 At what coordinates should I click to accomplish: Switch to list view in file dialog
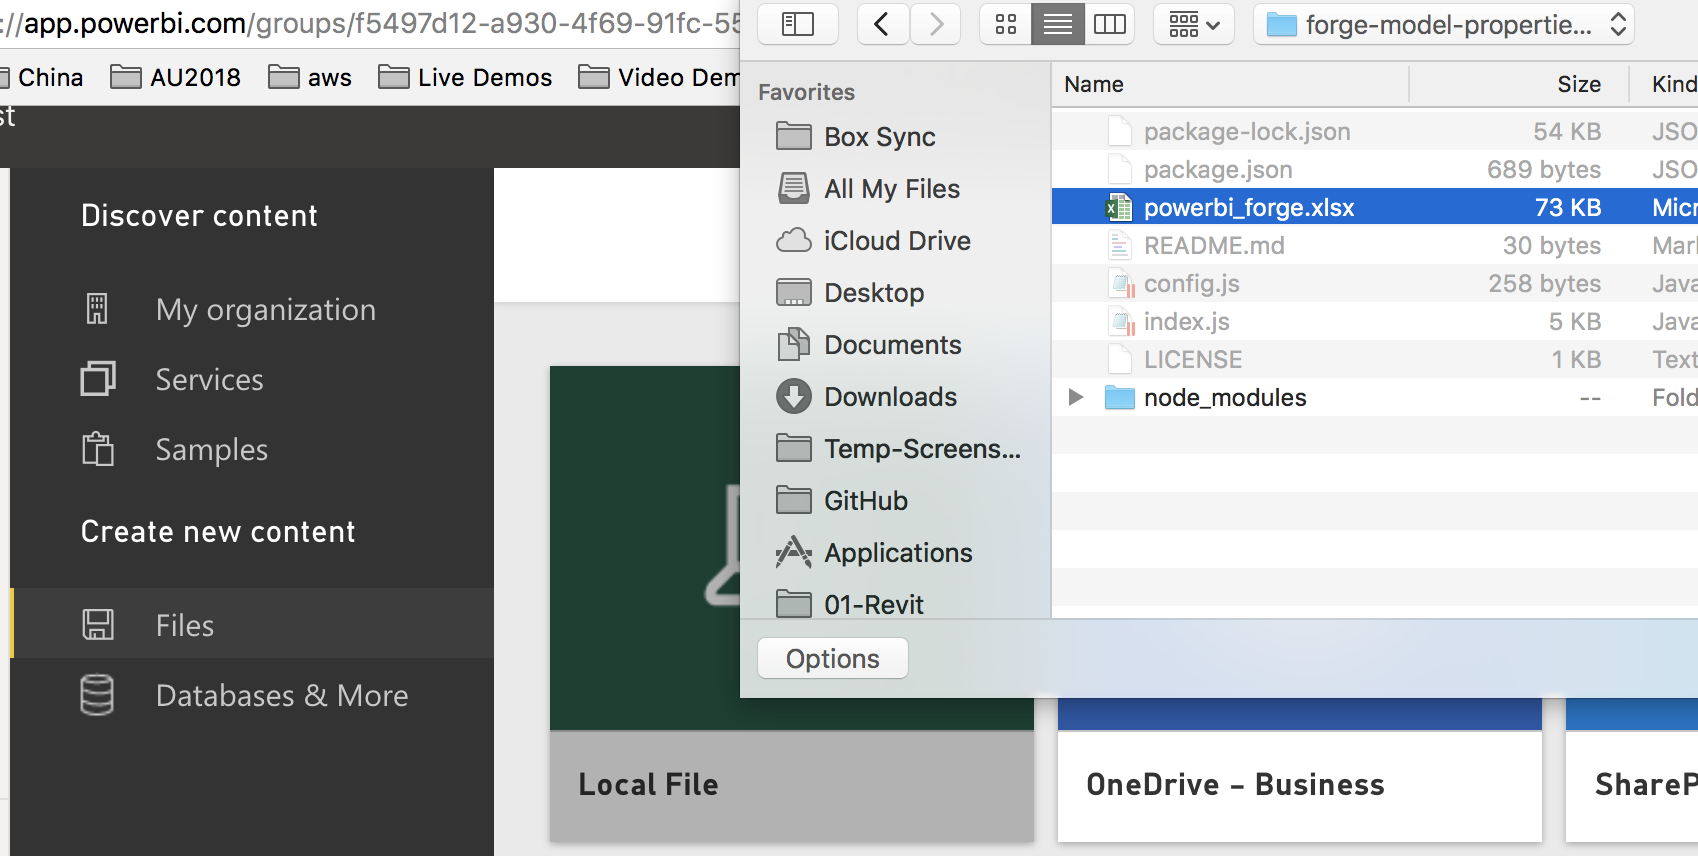1058,24
